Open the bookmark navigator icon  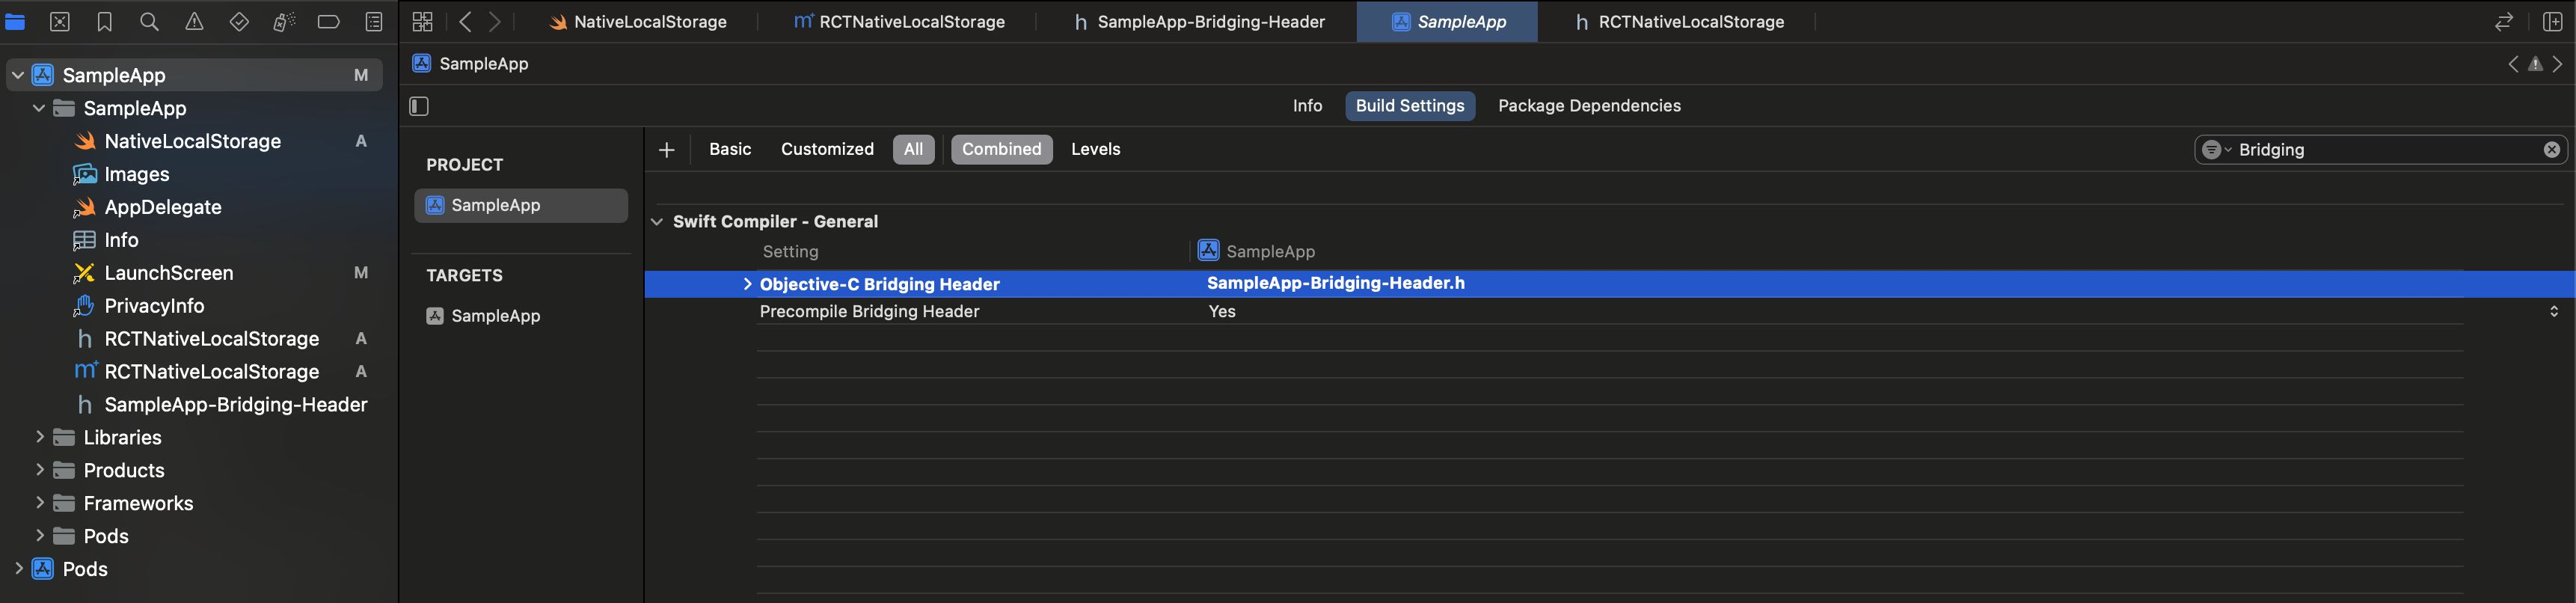[x=104, y=22]
